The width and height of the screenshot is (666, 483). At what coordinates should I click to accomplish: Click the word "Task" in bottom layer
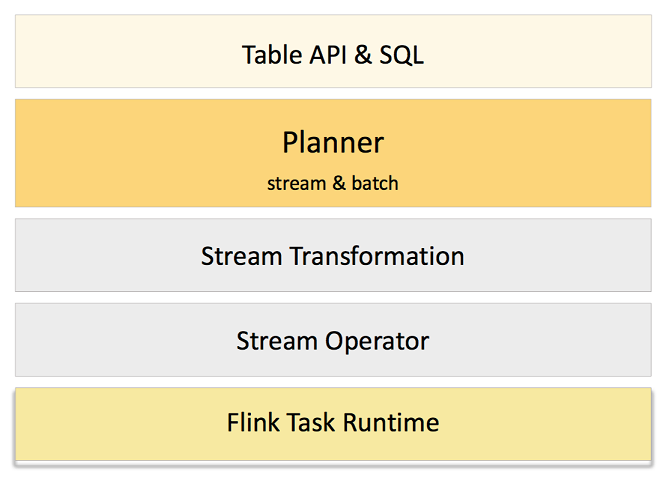[311, 422]
